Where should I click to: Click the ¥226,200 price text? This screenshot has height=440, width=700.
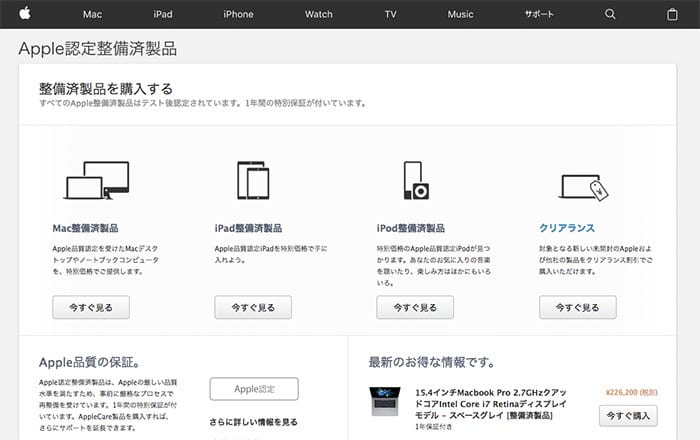[x=631, y=392]
